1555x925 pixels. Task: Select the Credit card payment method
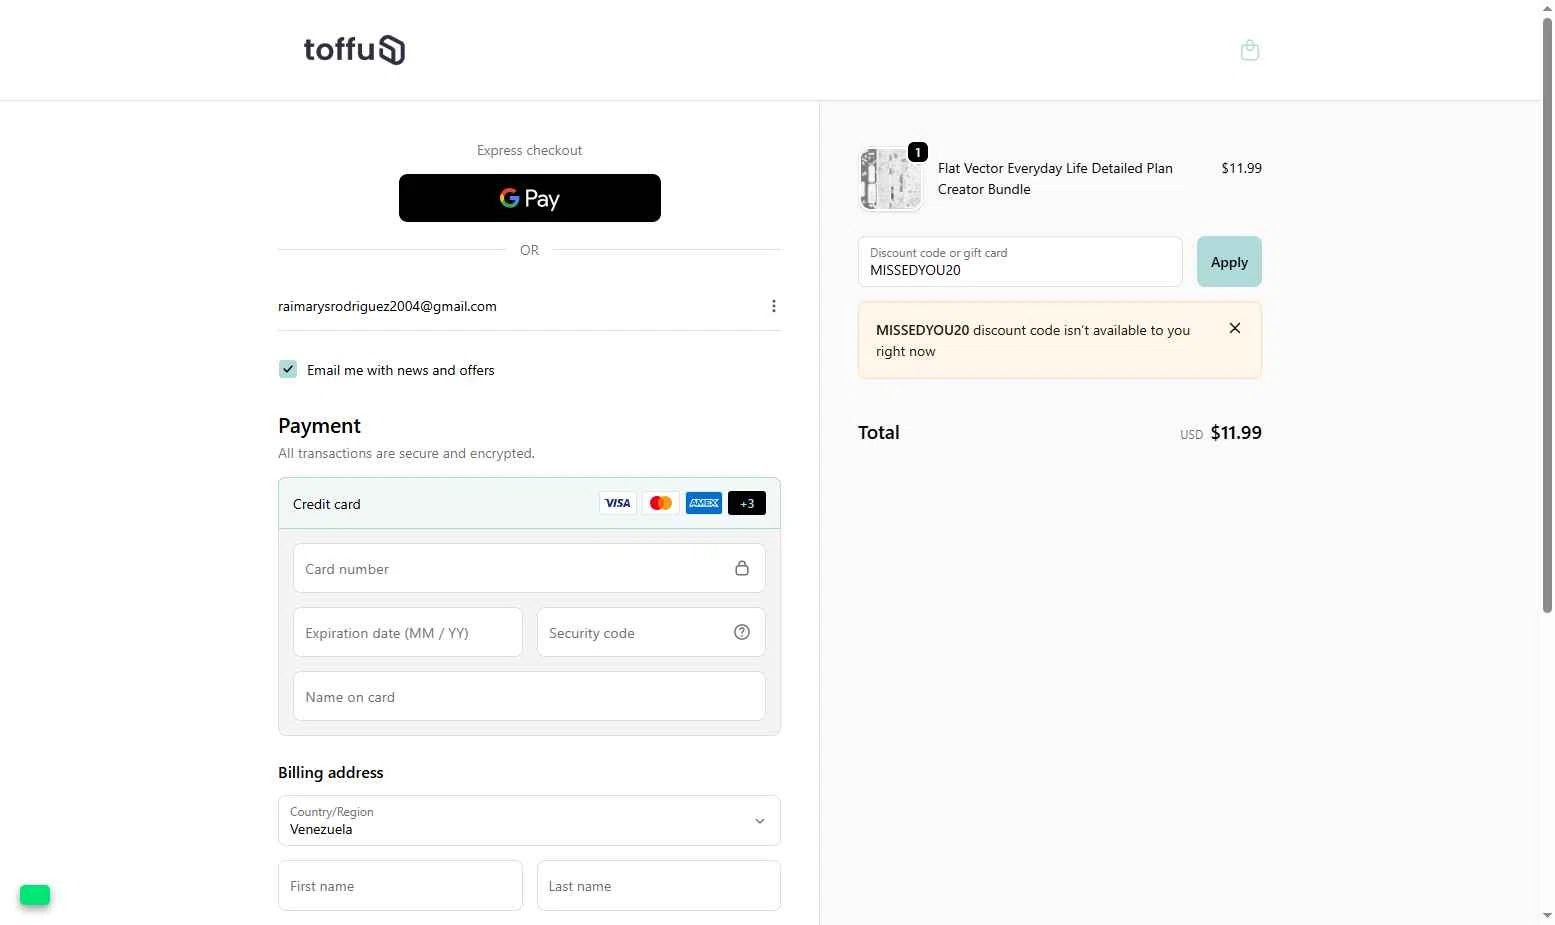(x=529, y=503)
